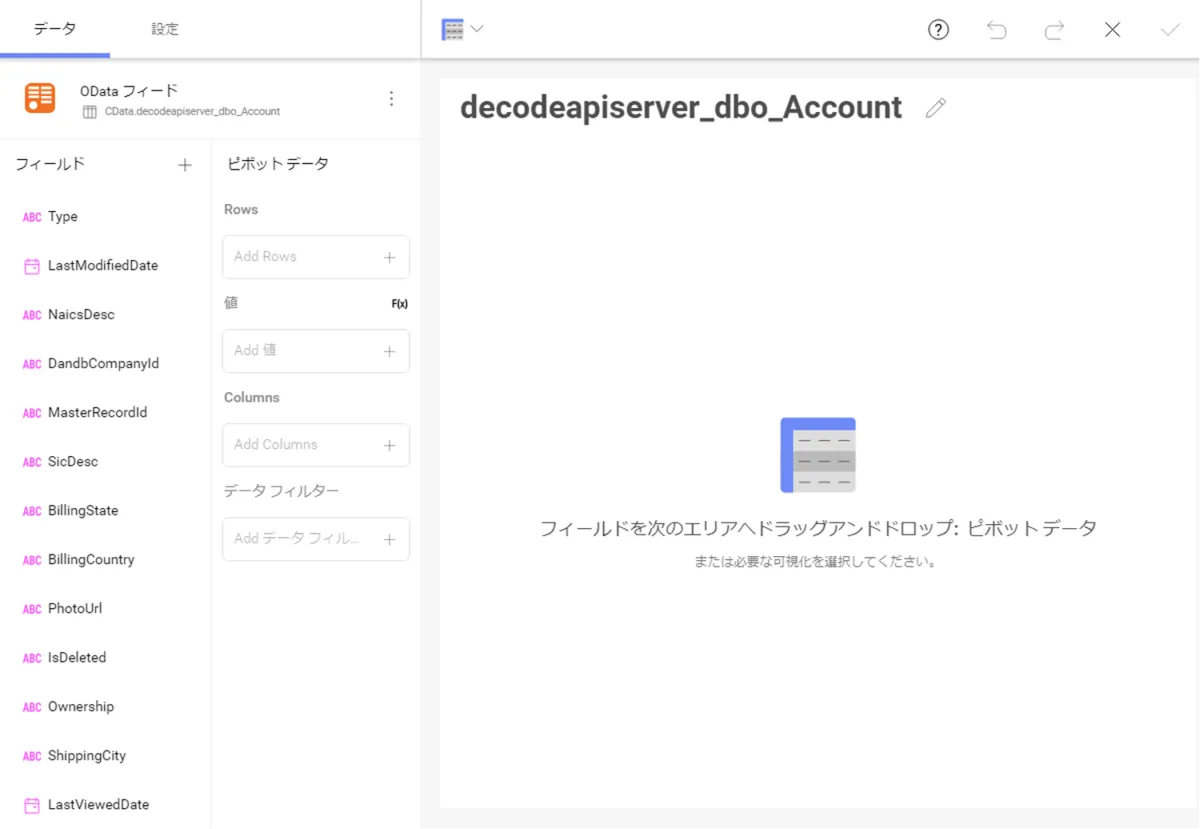Click the F(x) calculated value icon
The image size is (1200, 829).
tap(399, 304)
